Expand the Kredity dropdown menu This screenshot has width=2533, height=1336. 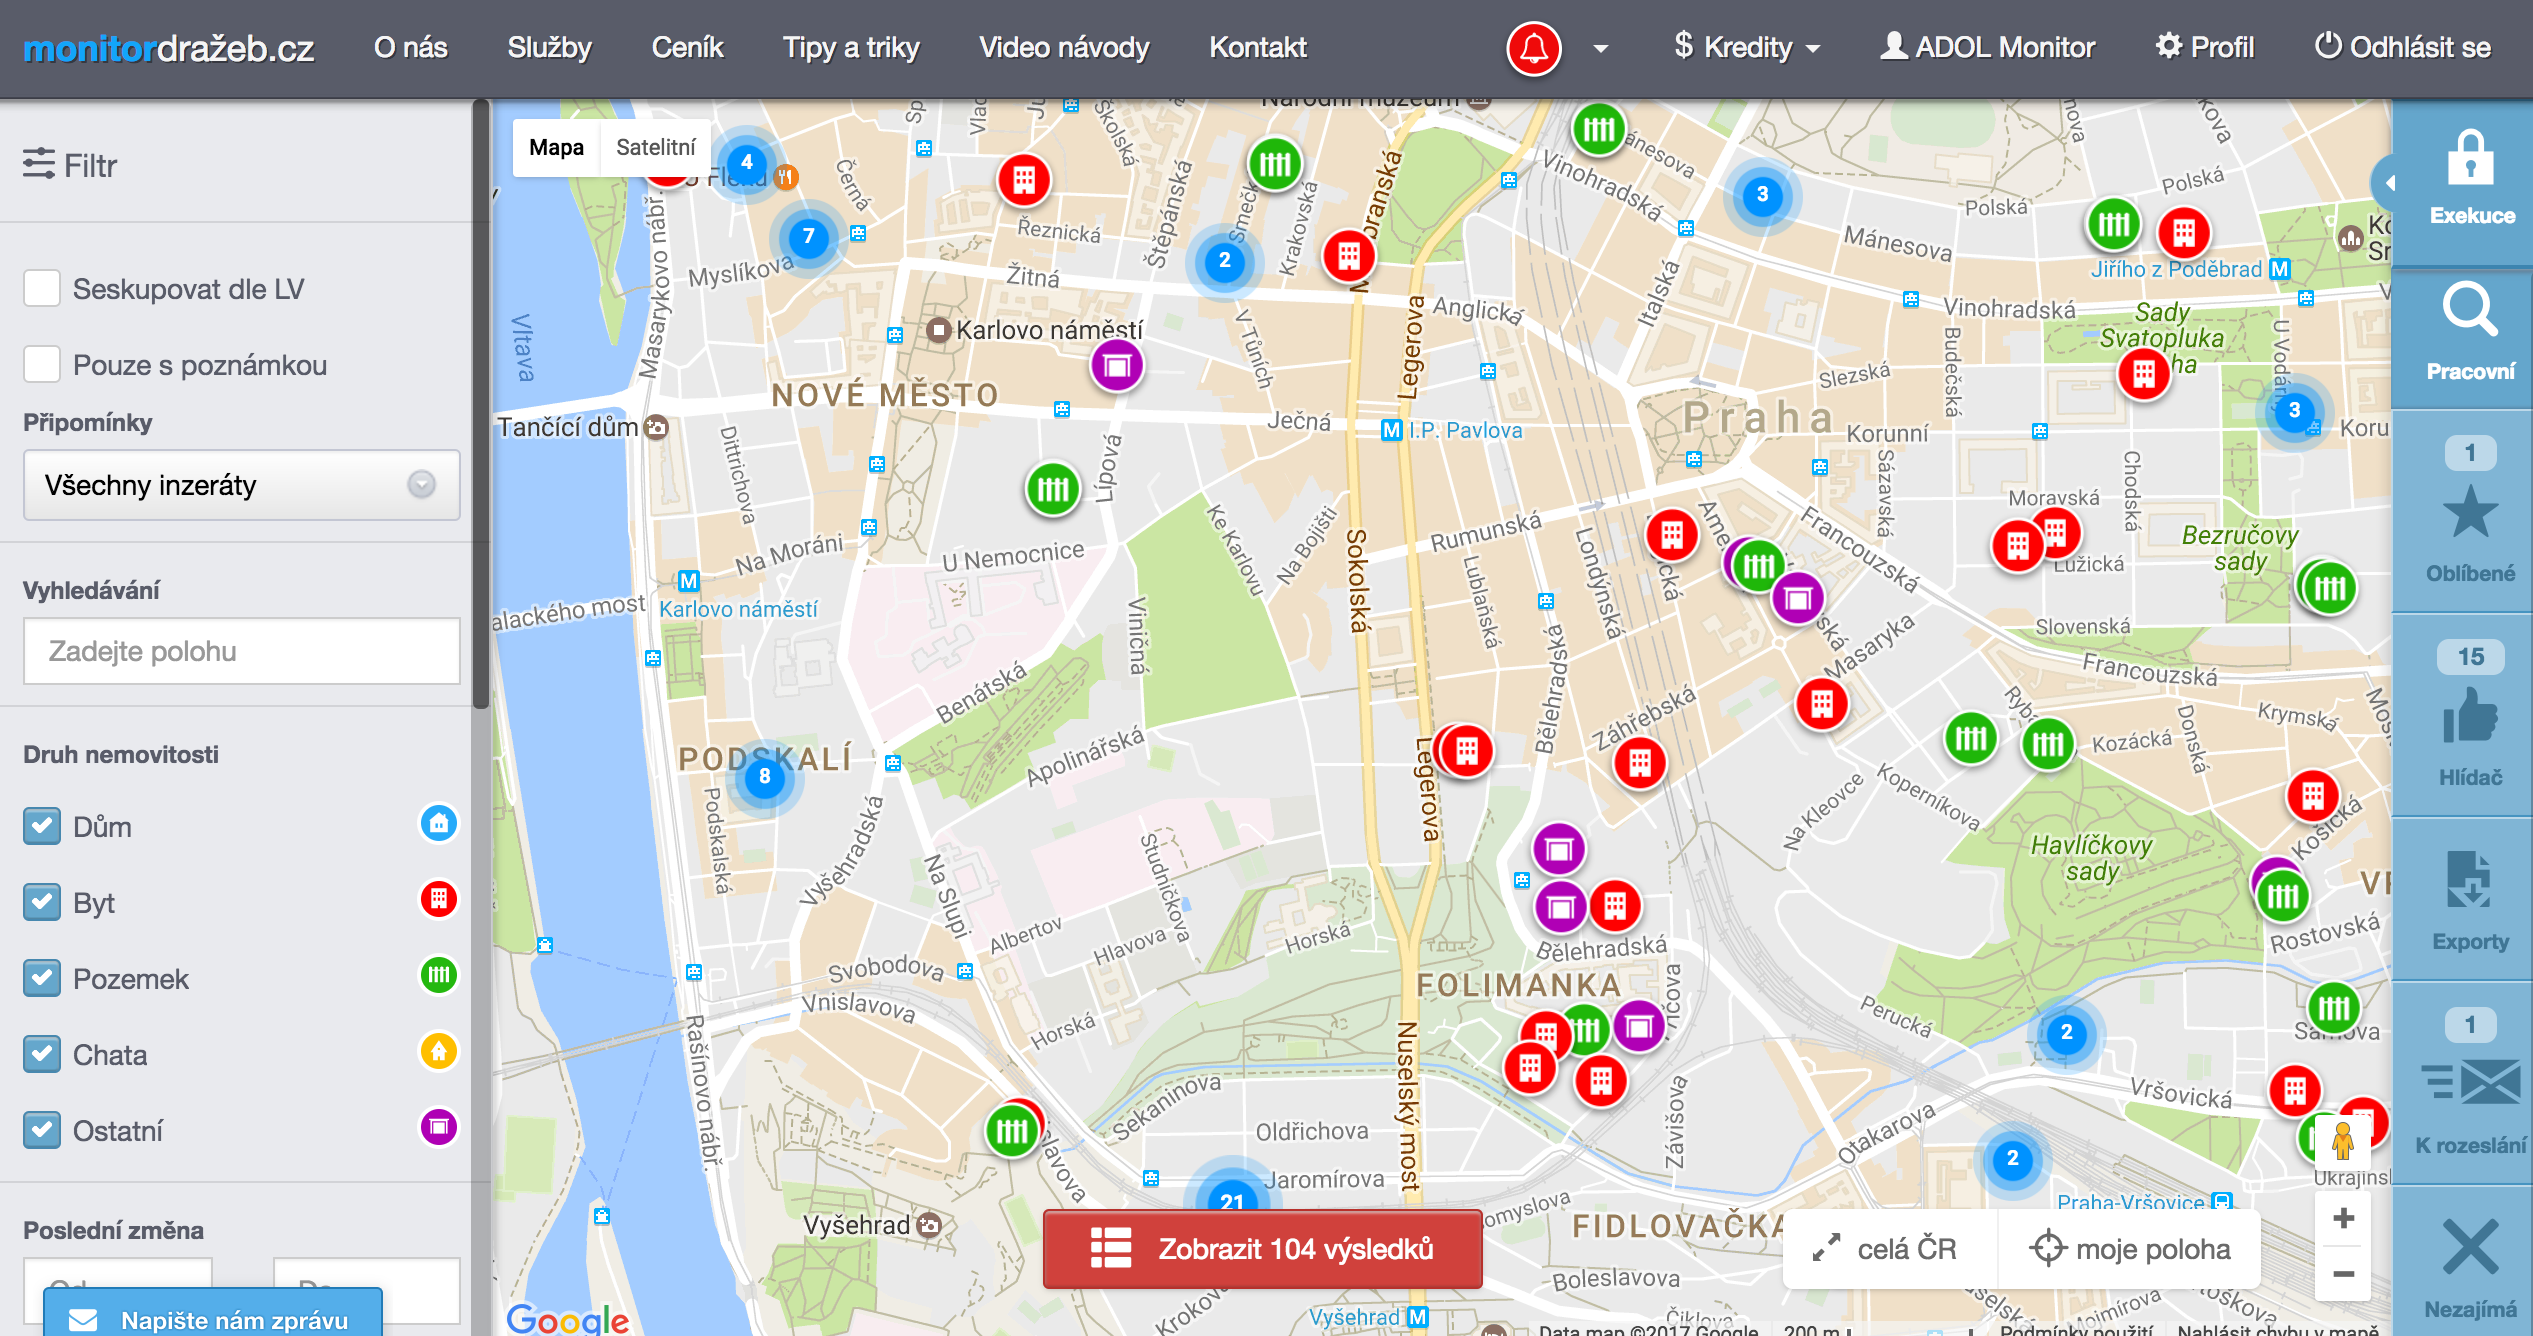click(1747, 47)
